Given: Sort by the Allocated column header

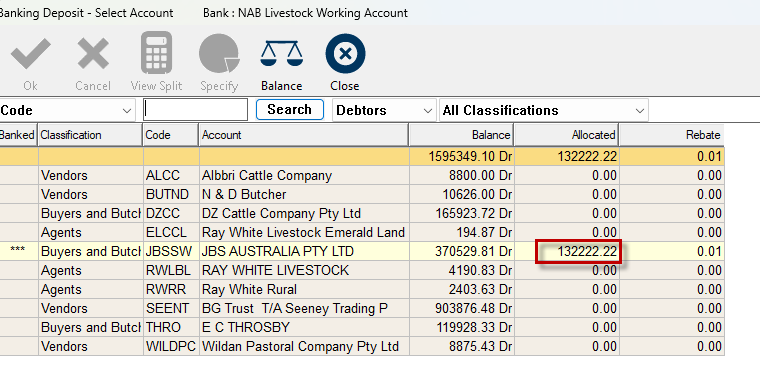Looking at the screenshot, I should click(x=566, y=134).
